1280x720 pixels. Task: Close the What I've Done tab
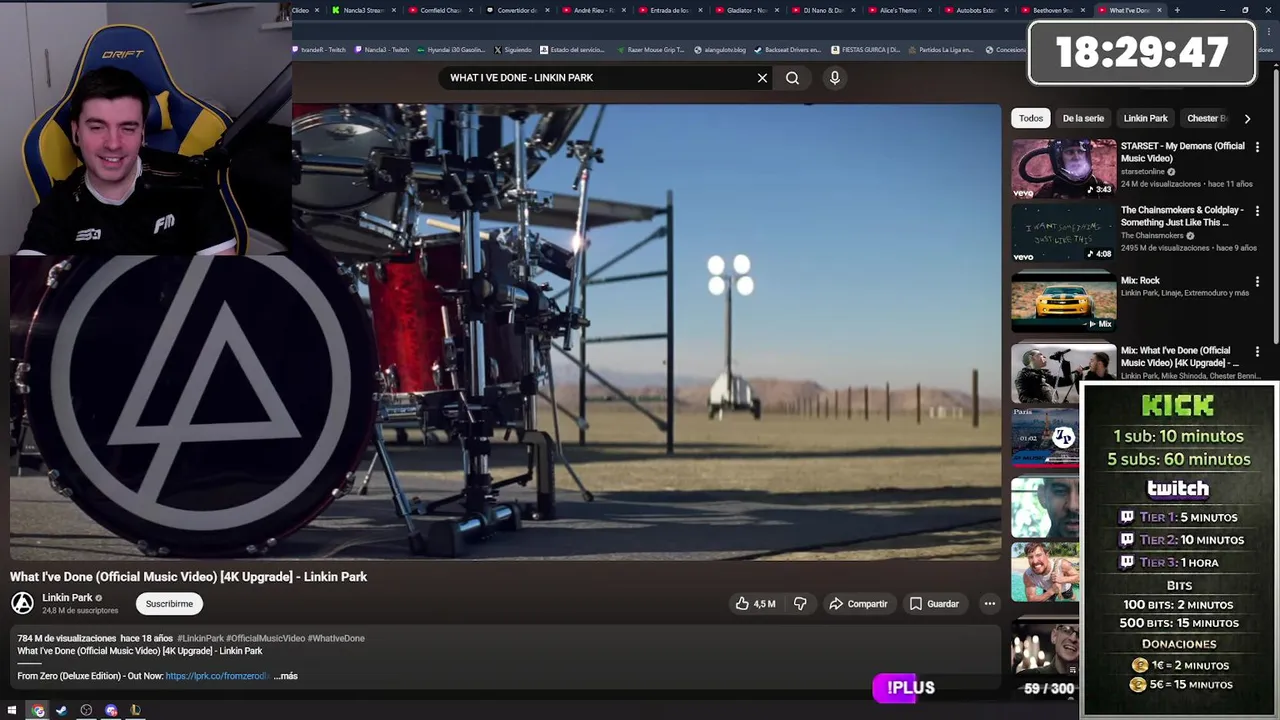(1159, 10)
